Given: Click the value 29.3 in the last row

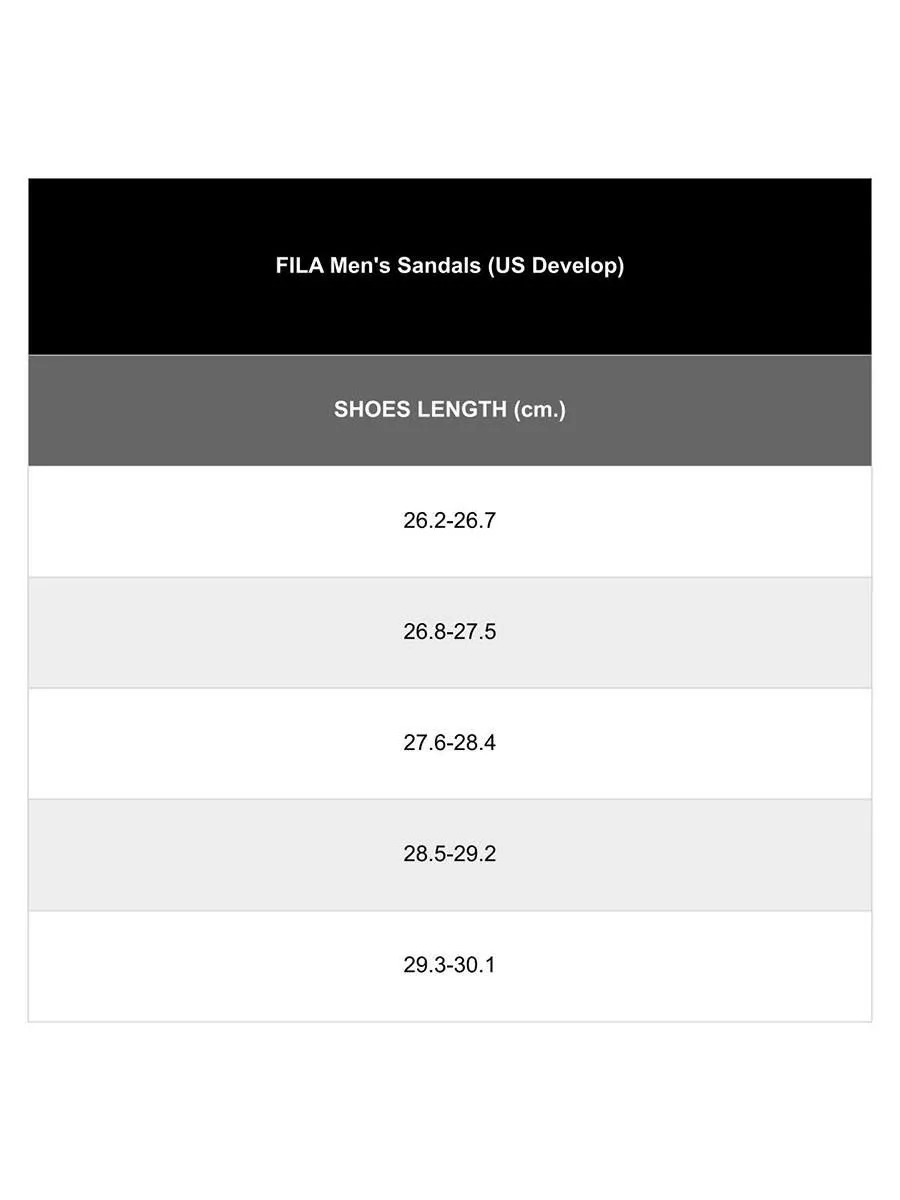Looking at the screenshot, I should point(424,965).
